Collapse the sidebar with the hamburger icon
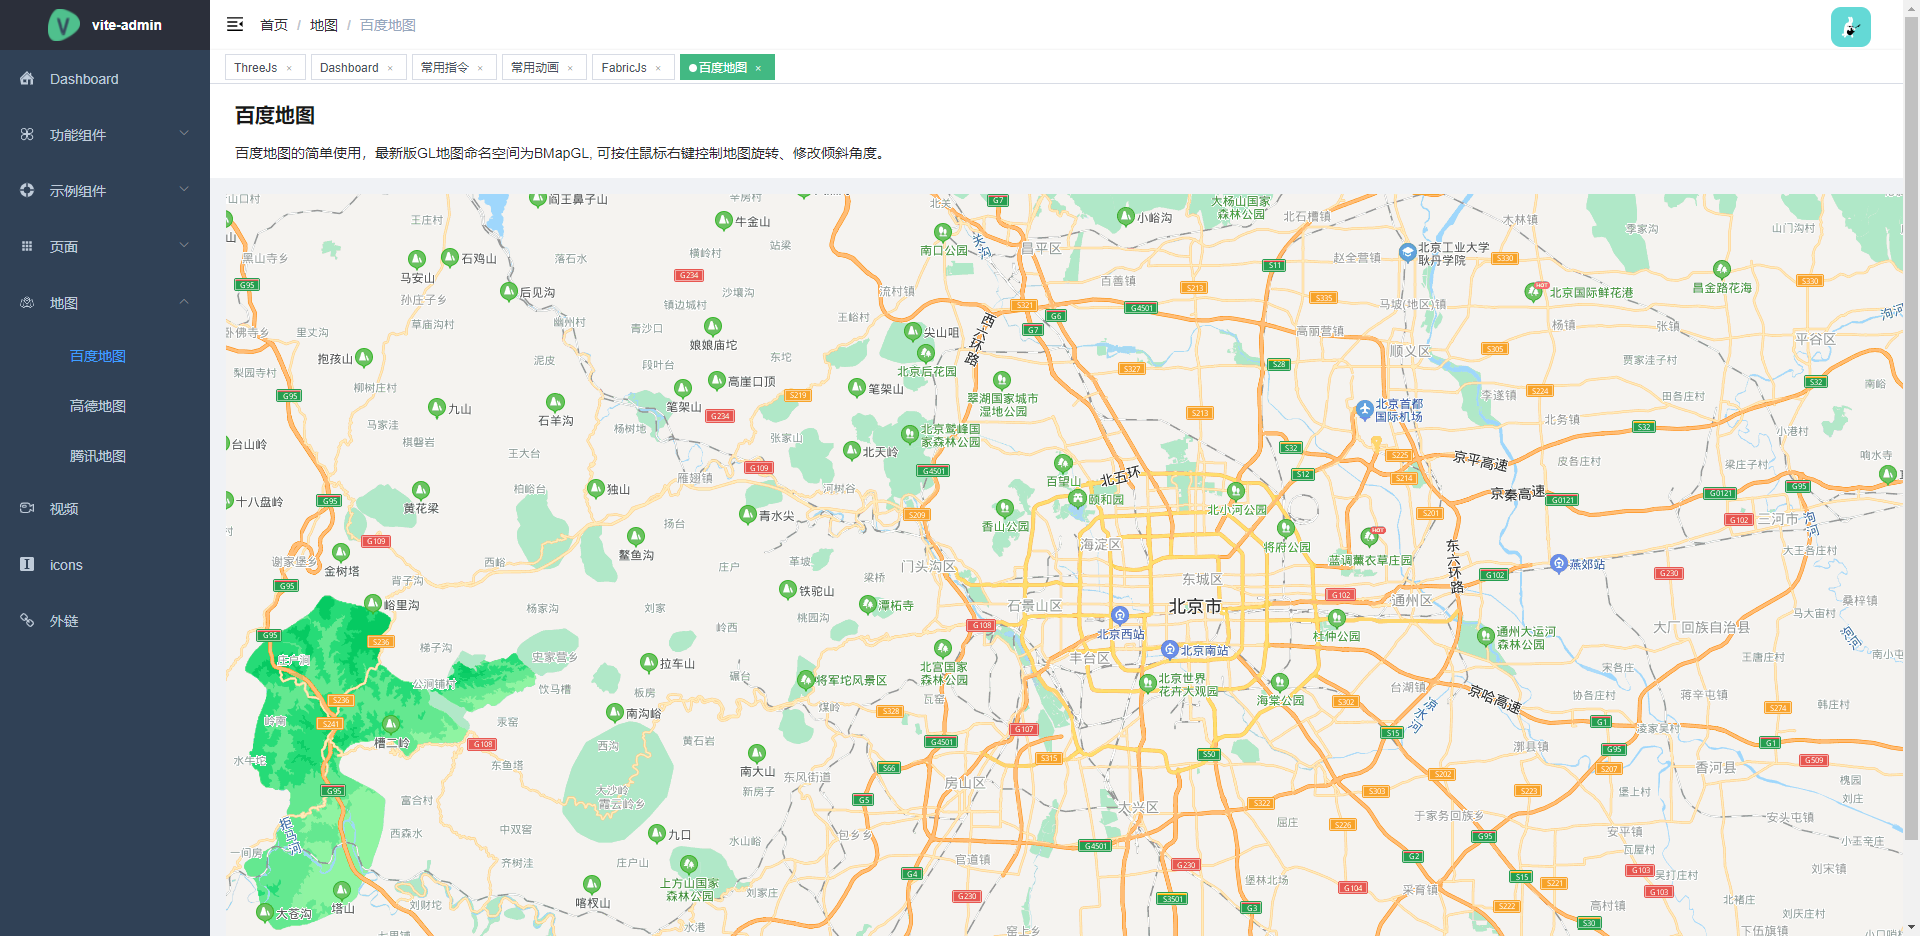Screen dimensions: 1920x936 [x=235, y=24]
